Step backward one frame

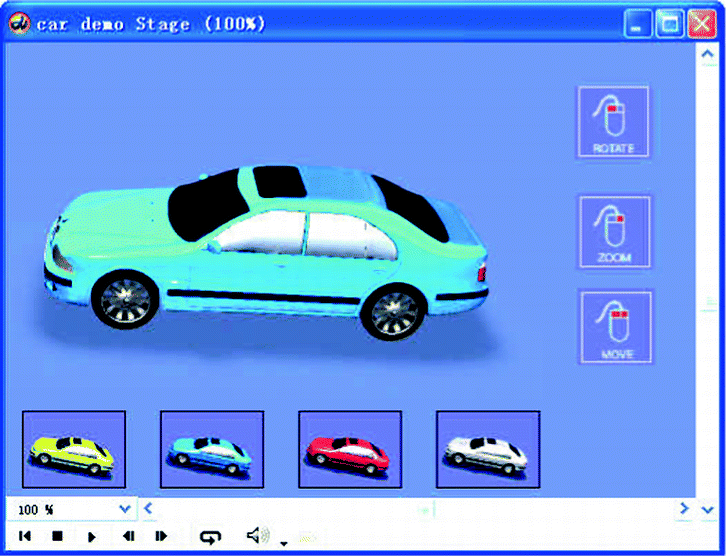click(129, 536)
